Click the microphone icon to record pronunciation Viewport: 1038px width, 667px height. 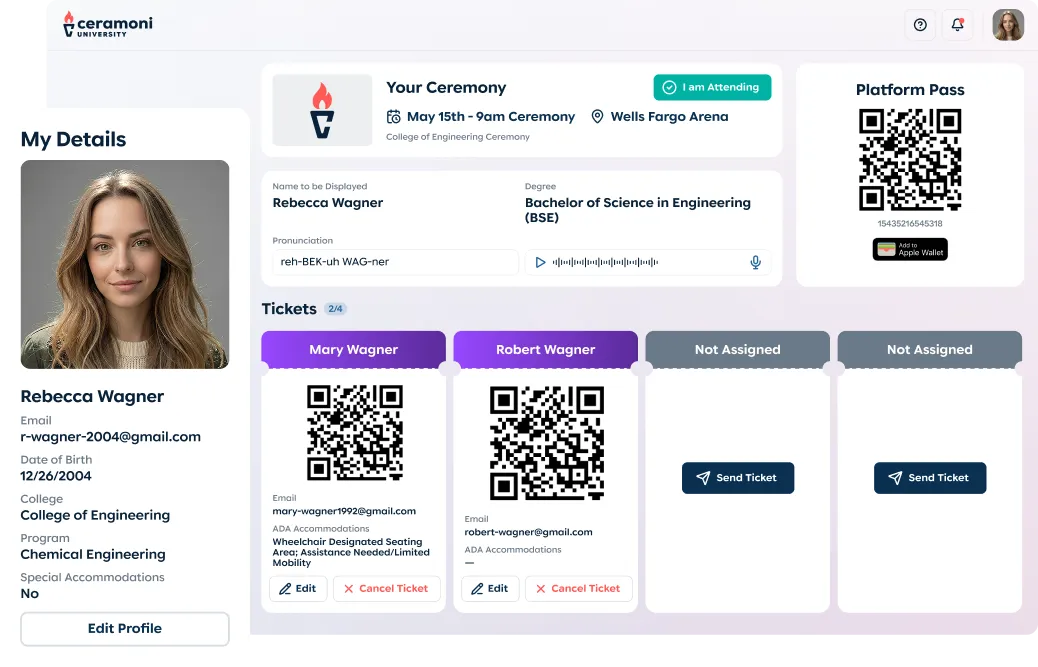(755, 262)
